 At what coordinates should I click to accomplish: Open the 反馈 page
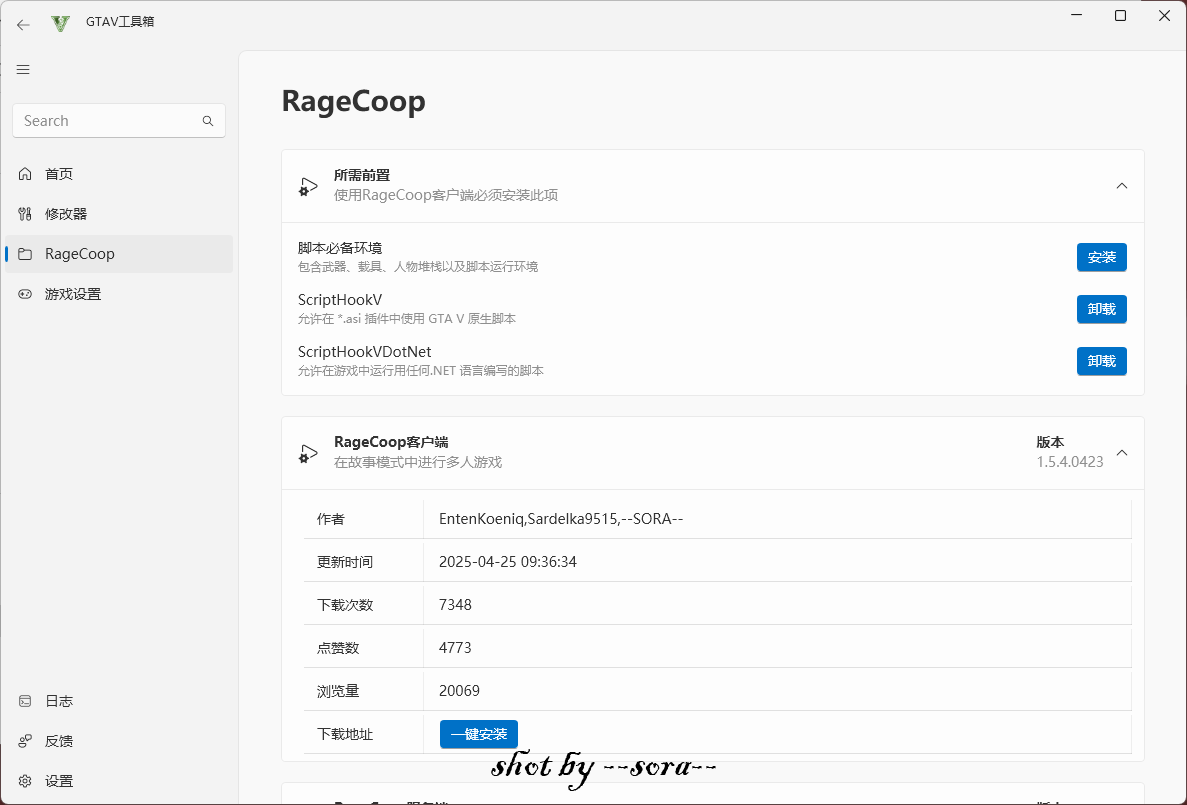pyautogui.click(x=119, y=741)
